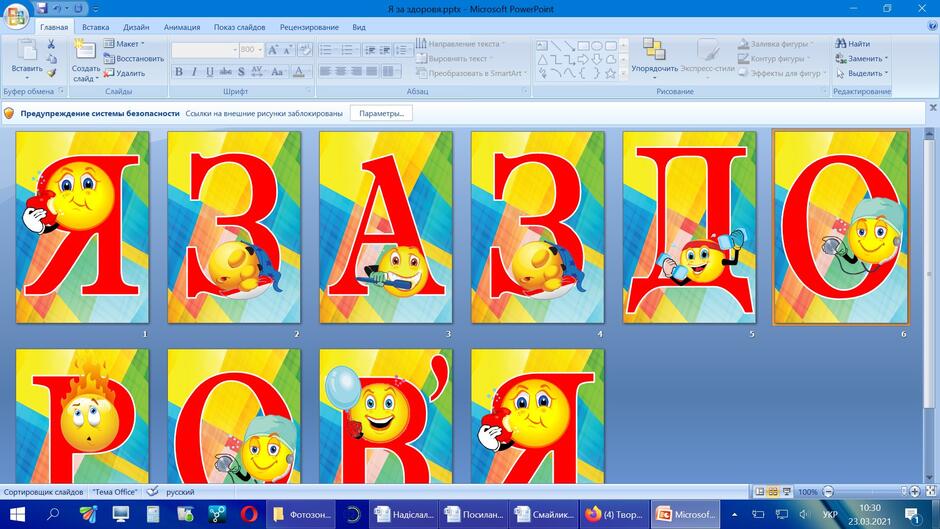Switch to Firefox (4) Твор... taskbar window
Screen dimensions: 940x529
click(614, 514)
